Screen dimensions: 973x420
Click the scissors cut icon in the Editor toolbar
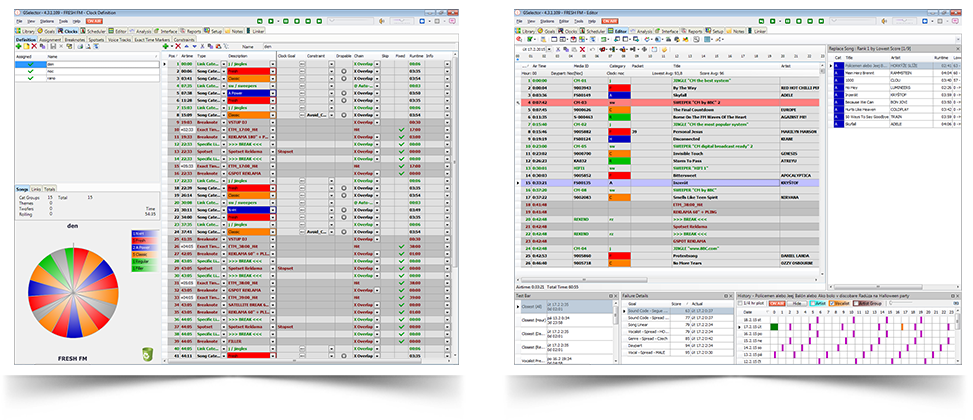558,49
